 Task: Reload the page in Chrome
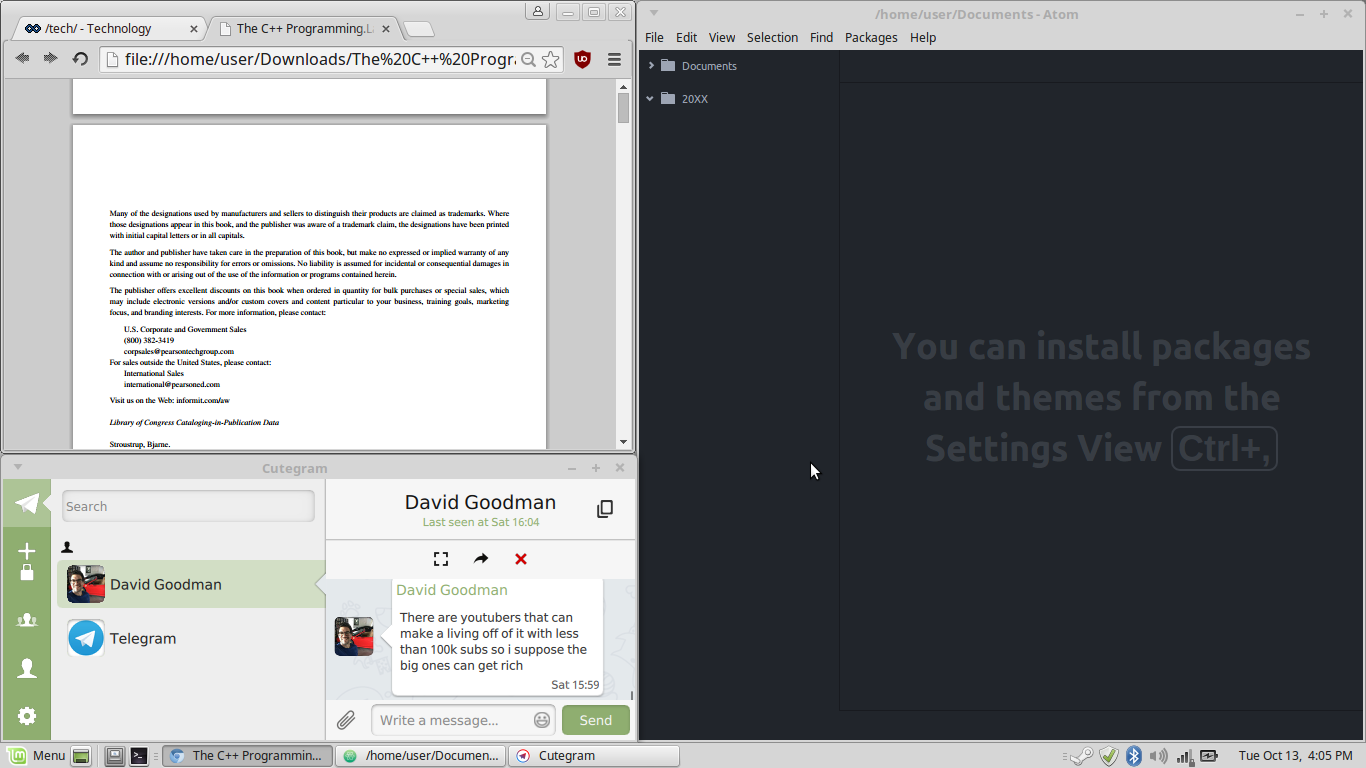tap(80, 59)
